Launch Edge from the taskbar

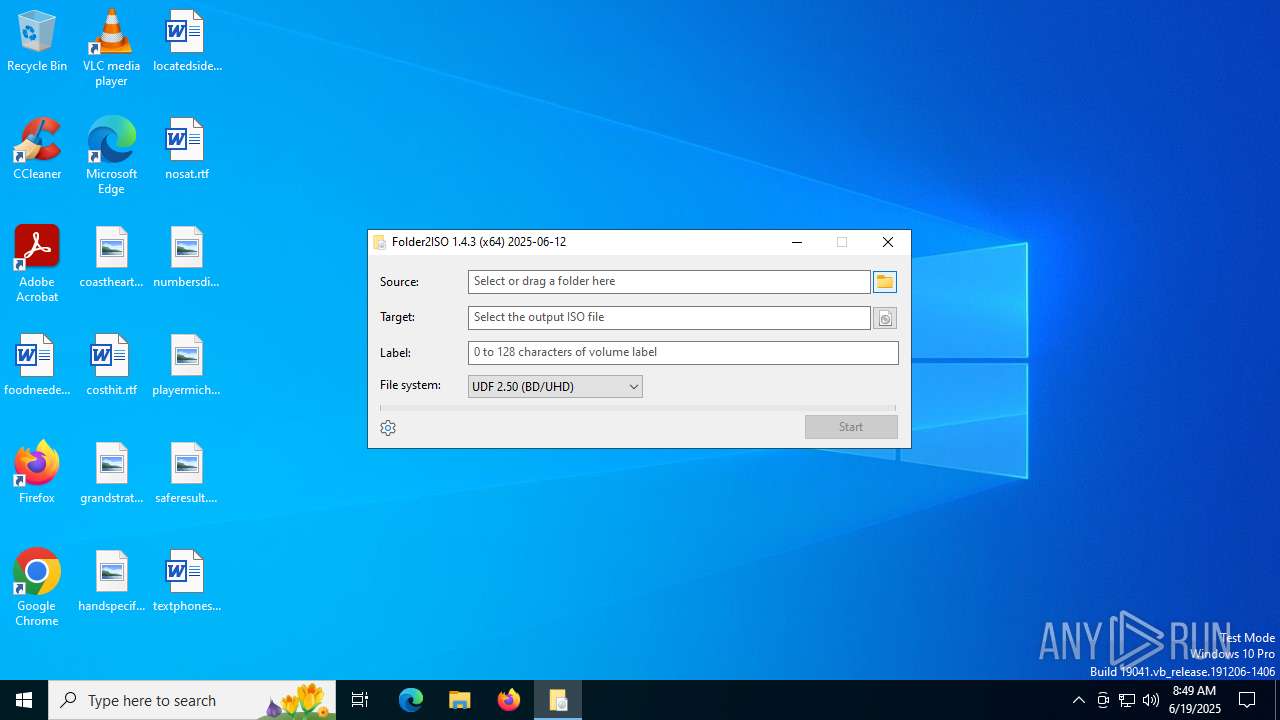click(x=411, y=700)
